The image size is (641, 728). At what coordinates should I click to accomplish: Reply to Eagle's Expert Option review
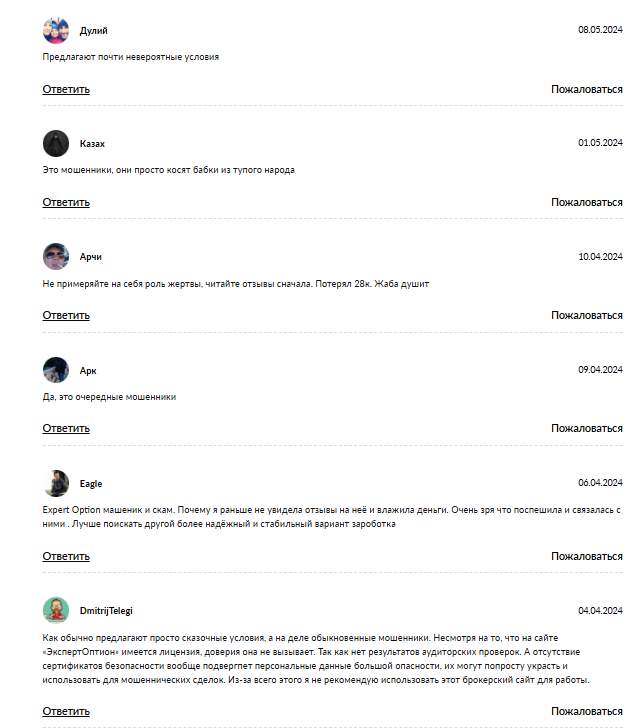(x=66, y=556)
